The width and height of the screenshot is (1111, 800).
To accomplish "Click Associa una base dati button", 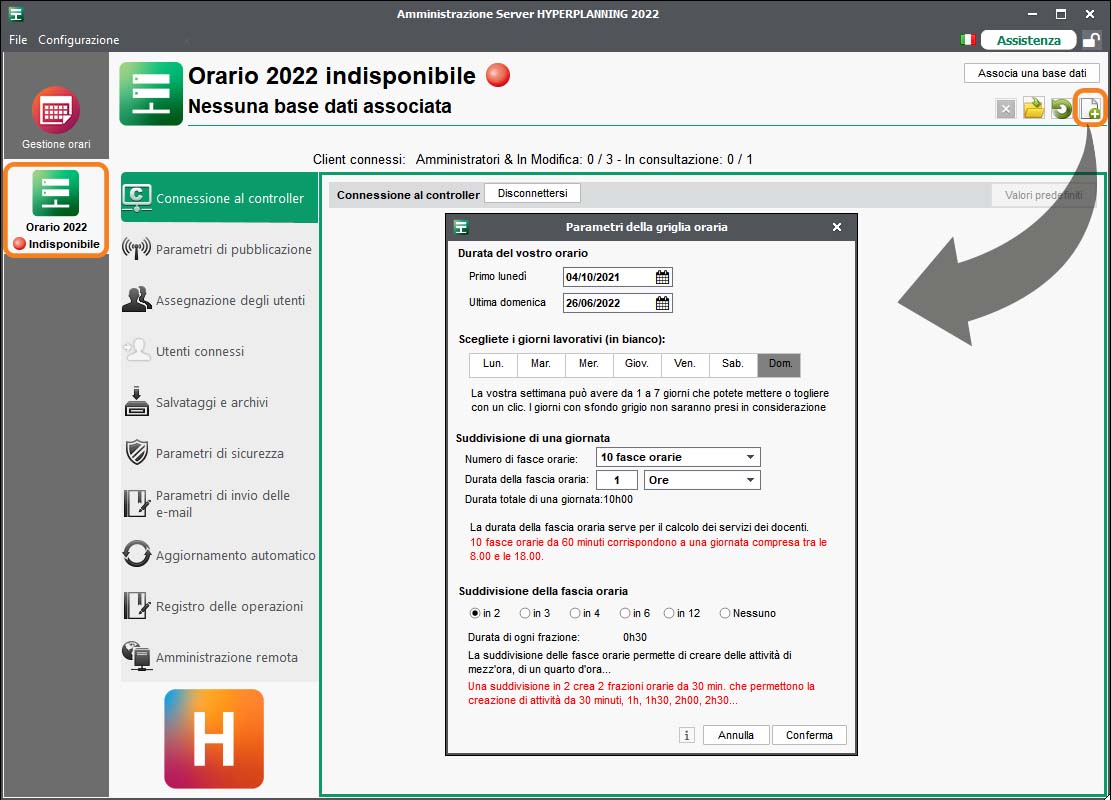I will (x=1032, y=73).
